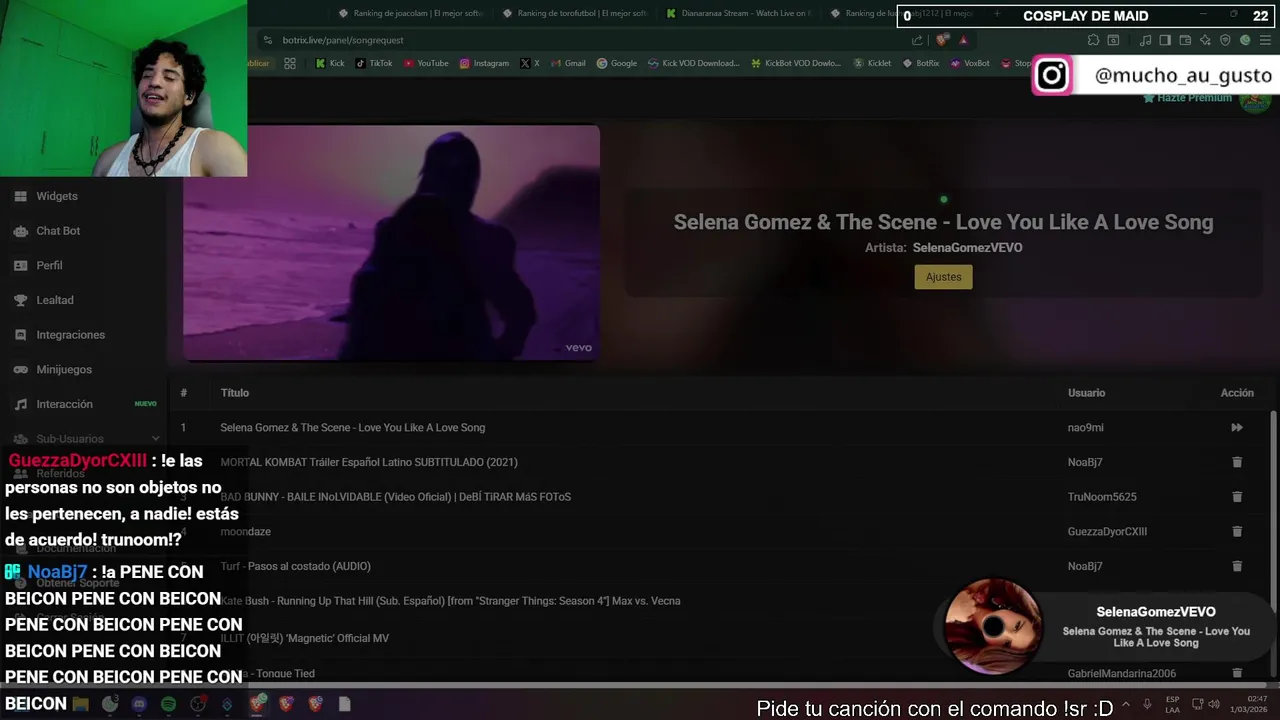This screenshot has width=1280, height=720.
Task: Open the Google bookmark
Action: (617, 63)
